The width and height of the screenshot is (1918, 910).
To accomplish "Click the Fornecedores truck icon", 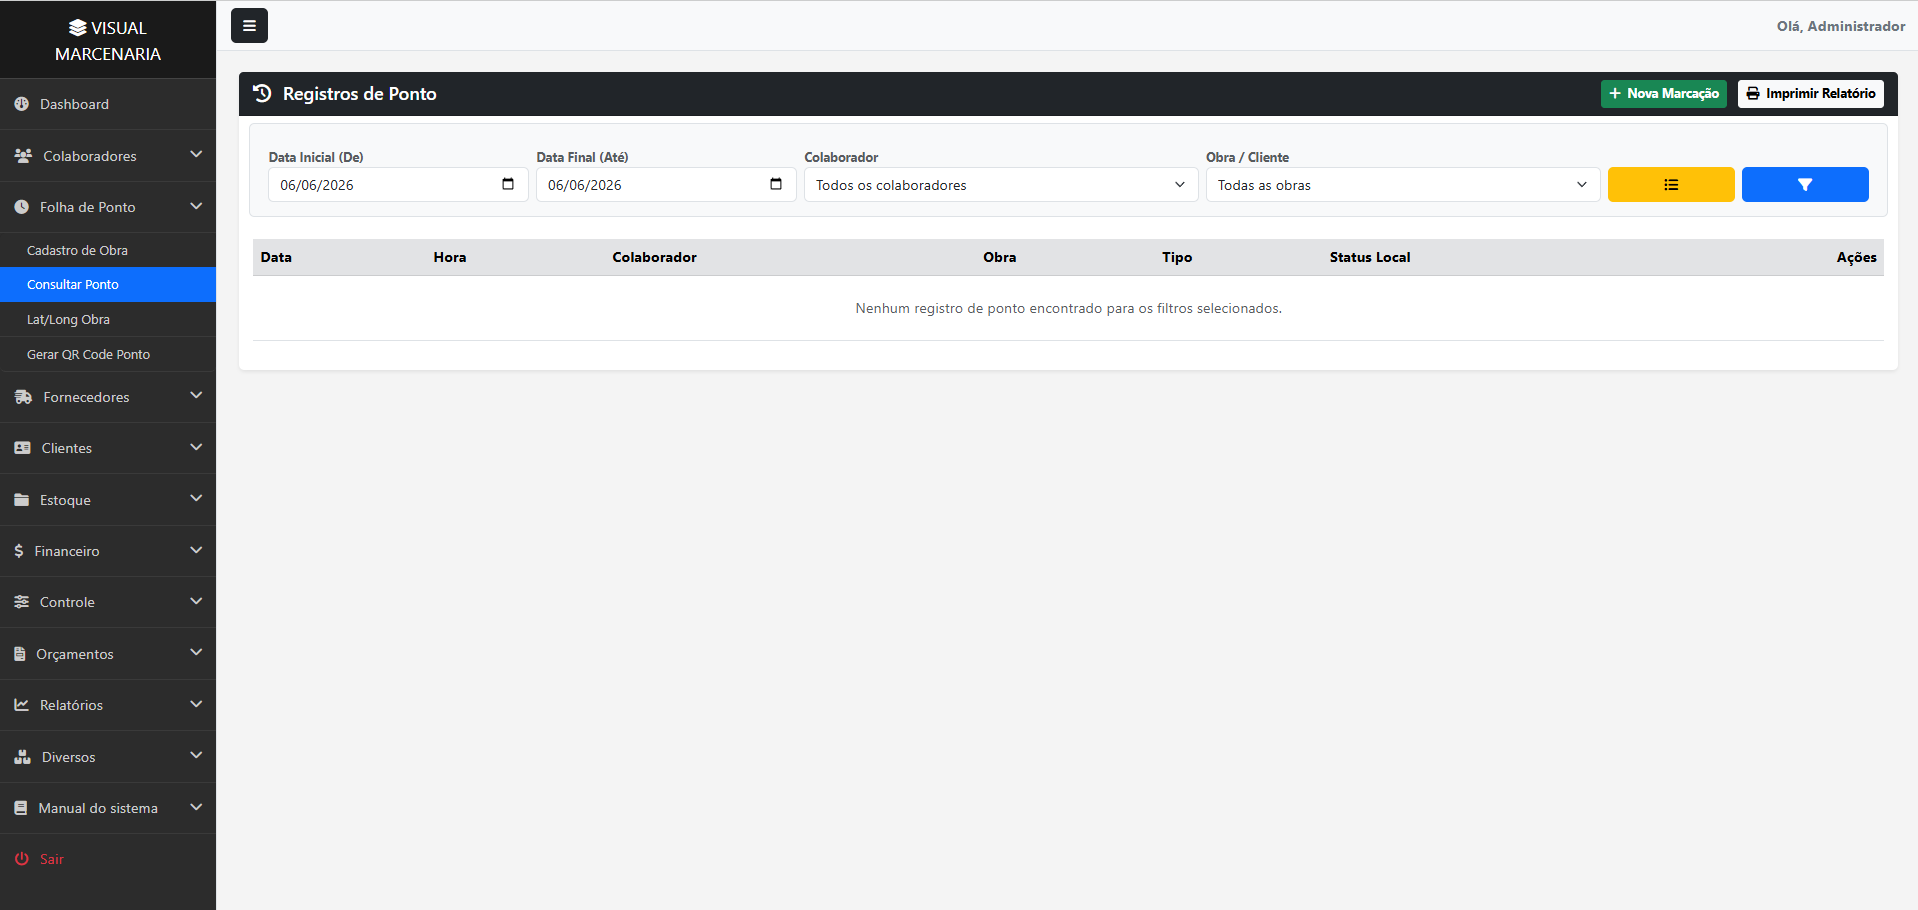I will [23, 397].
